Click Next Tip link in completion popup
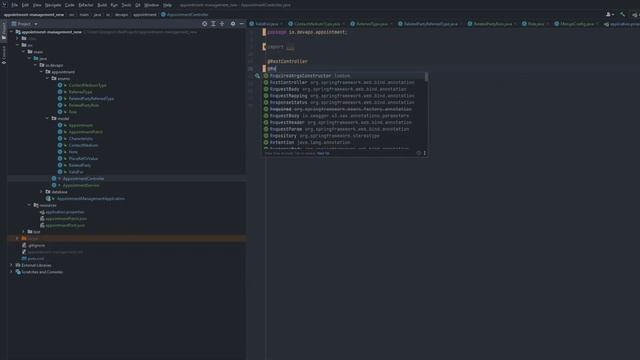This screenshot has height=360, width=640. point(323,153)
